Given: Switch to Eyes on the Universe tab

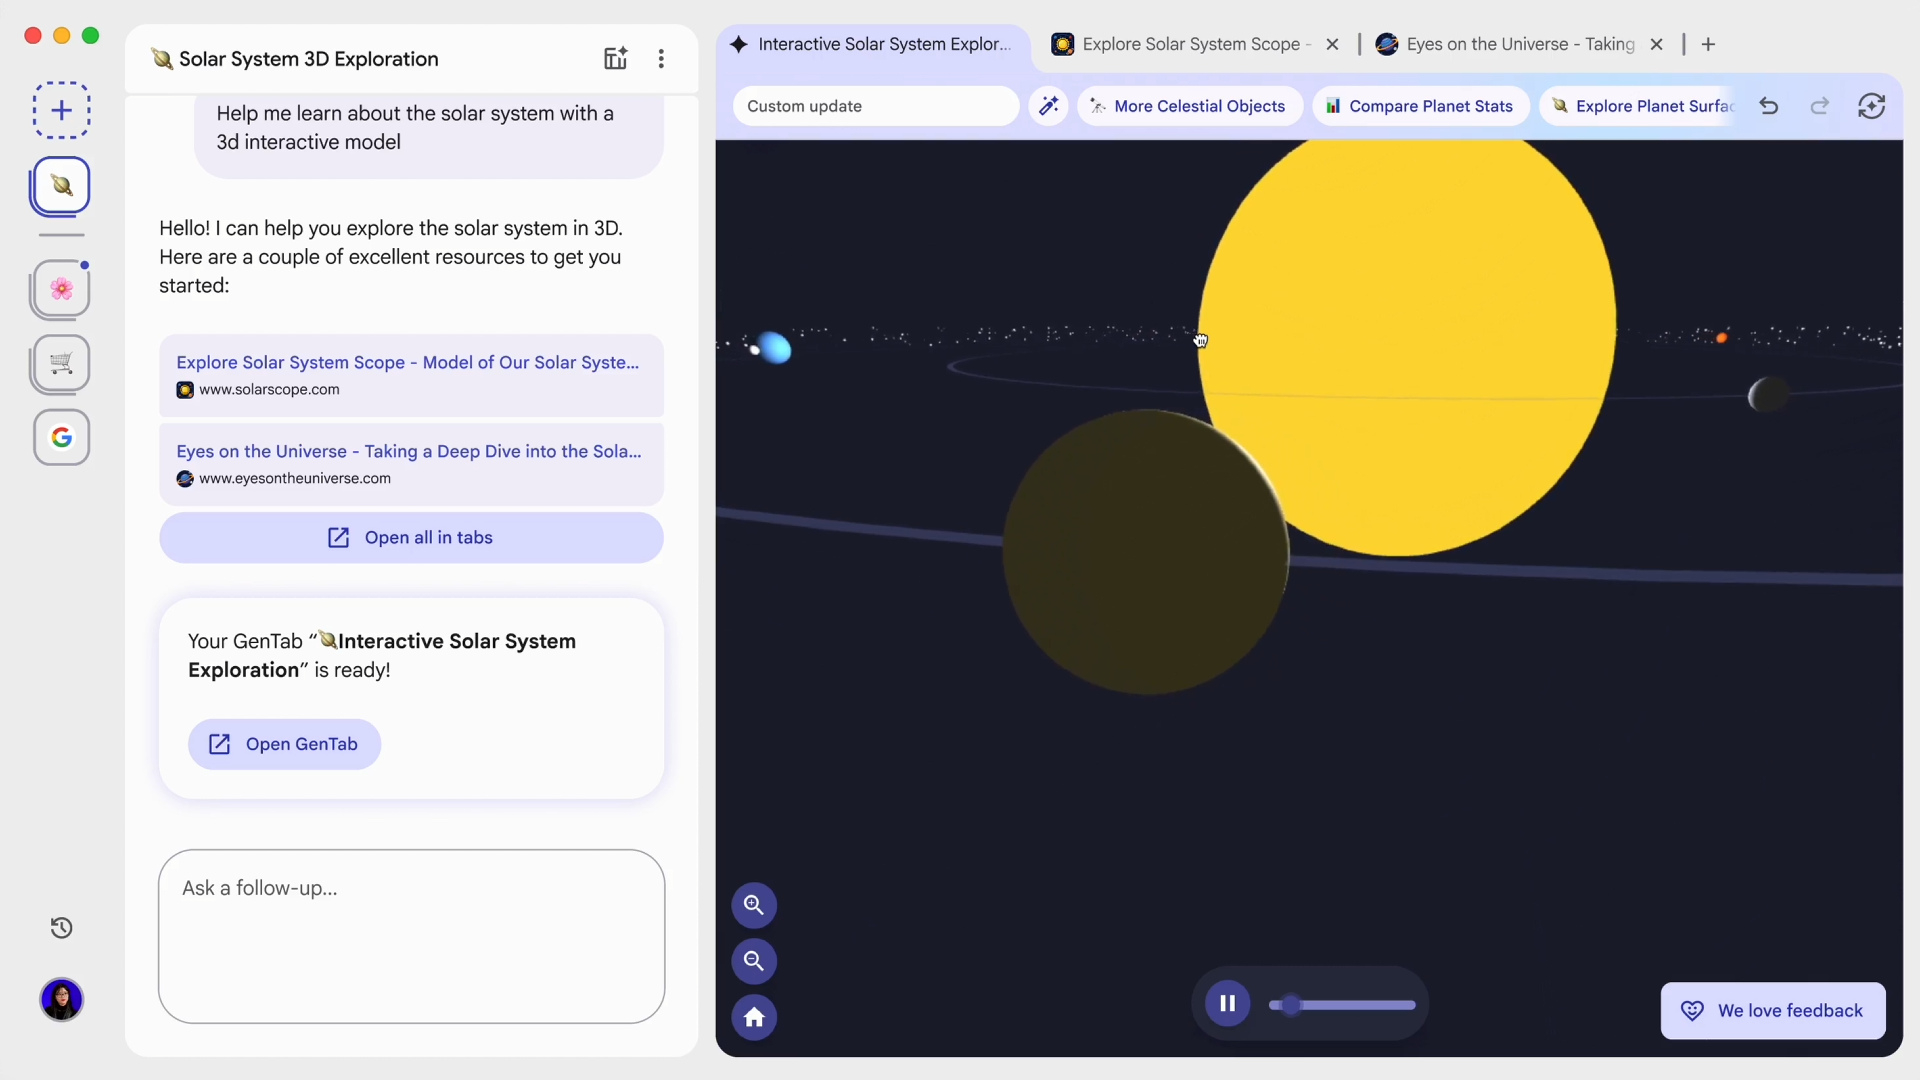Looking at the screenshot, I should pyautogui.click(x=1518, y=44).
